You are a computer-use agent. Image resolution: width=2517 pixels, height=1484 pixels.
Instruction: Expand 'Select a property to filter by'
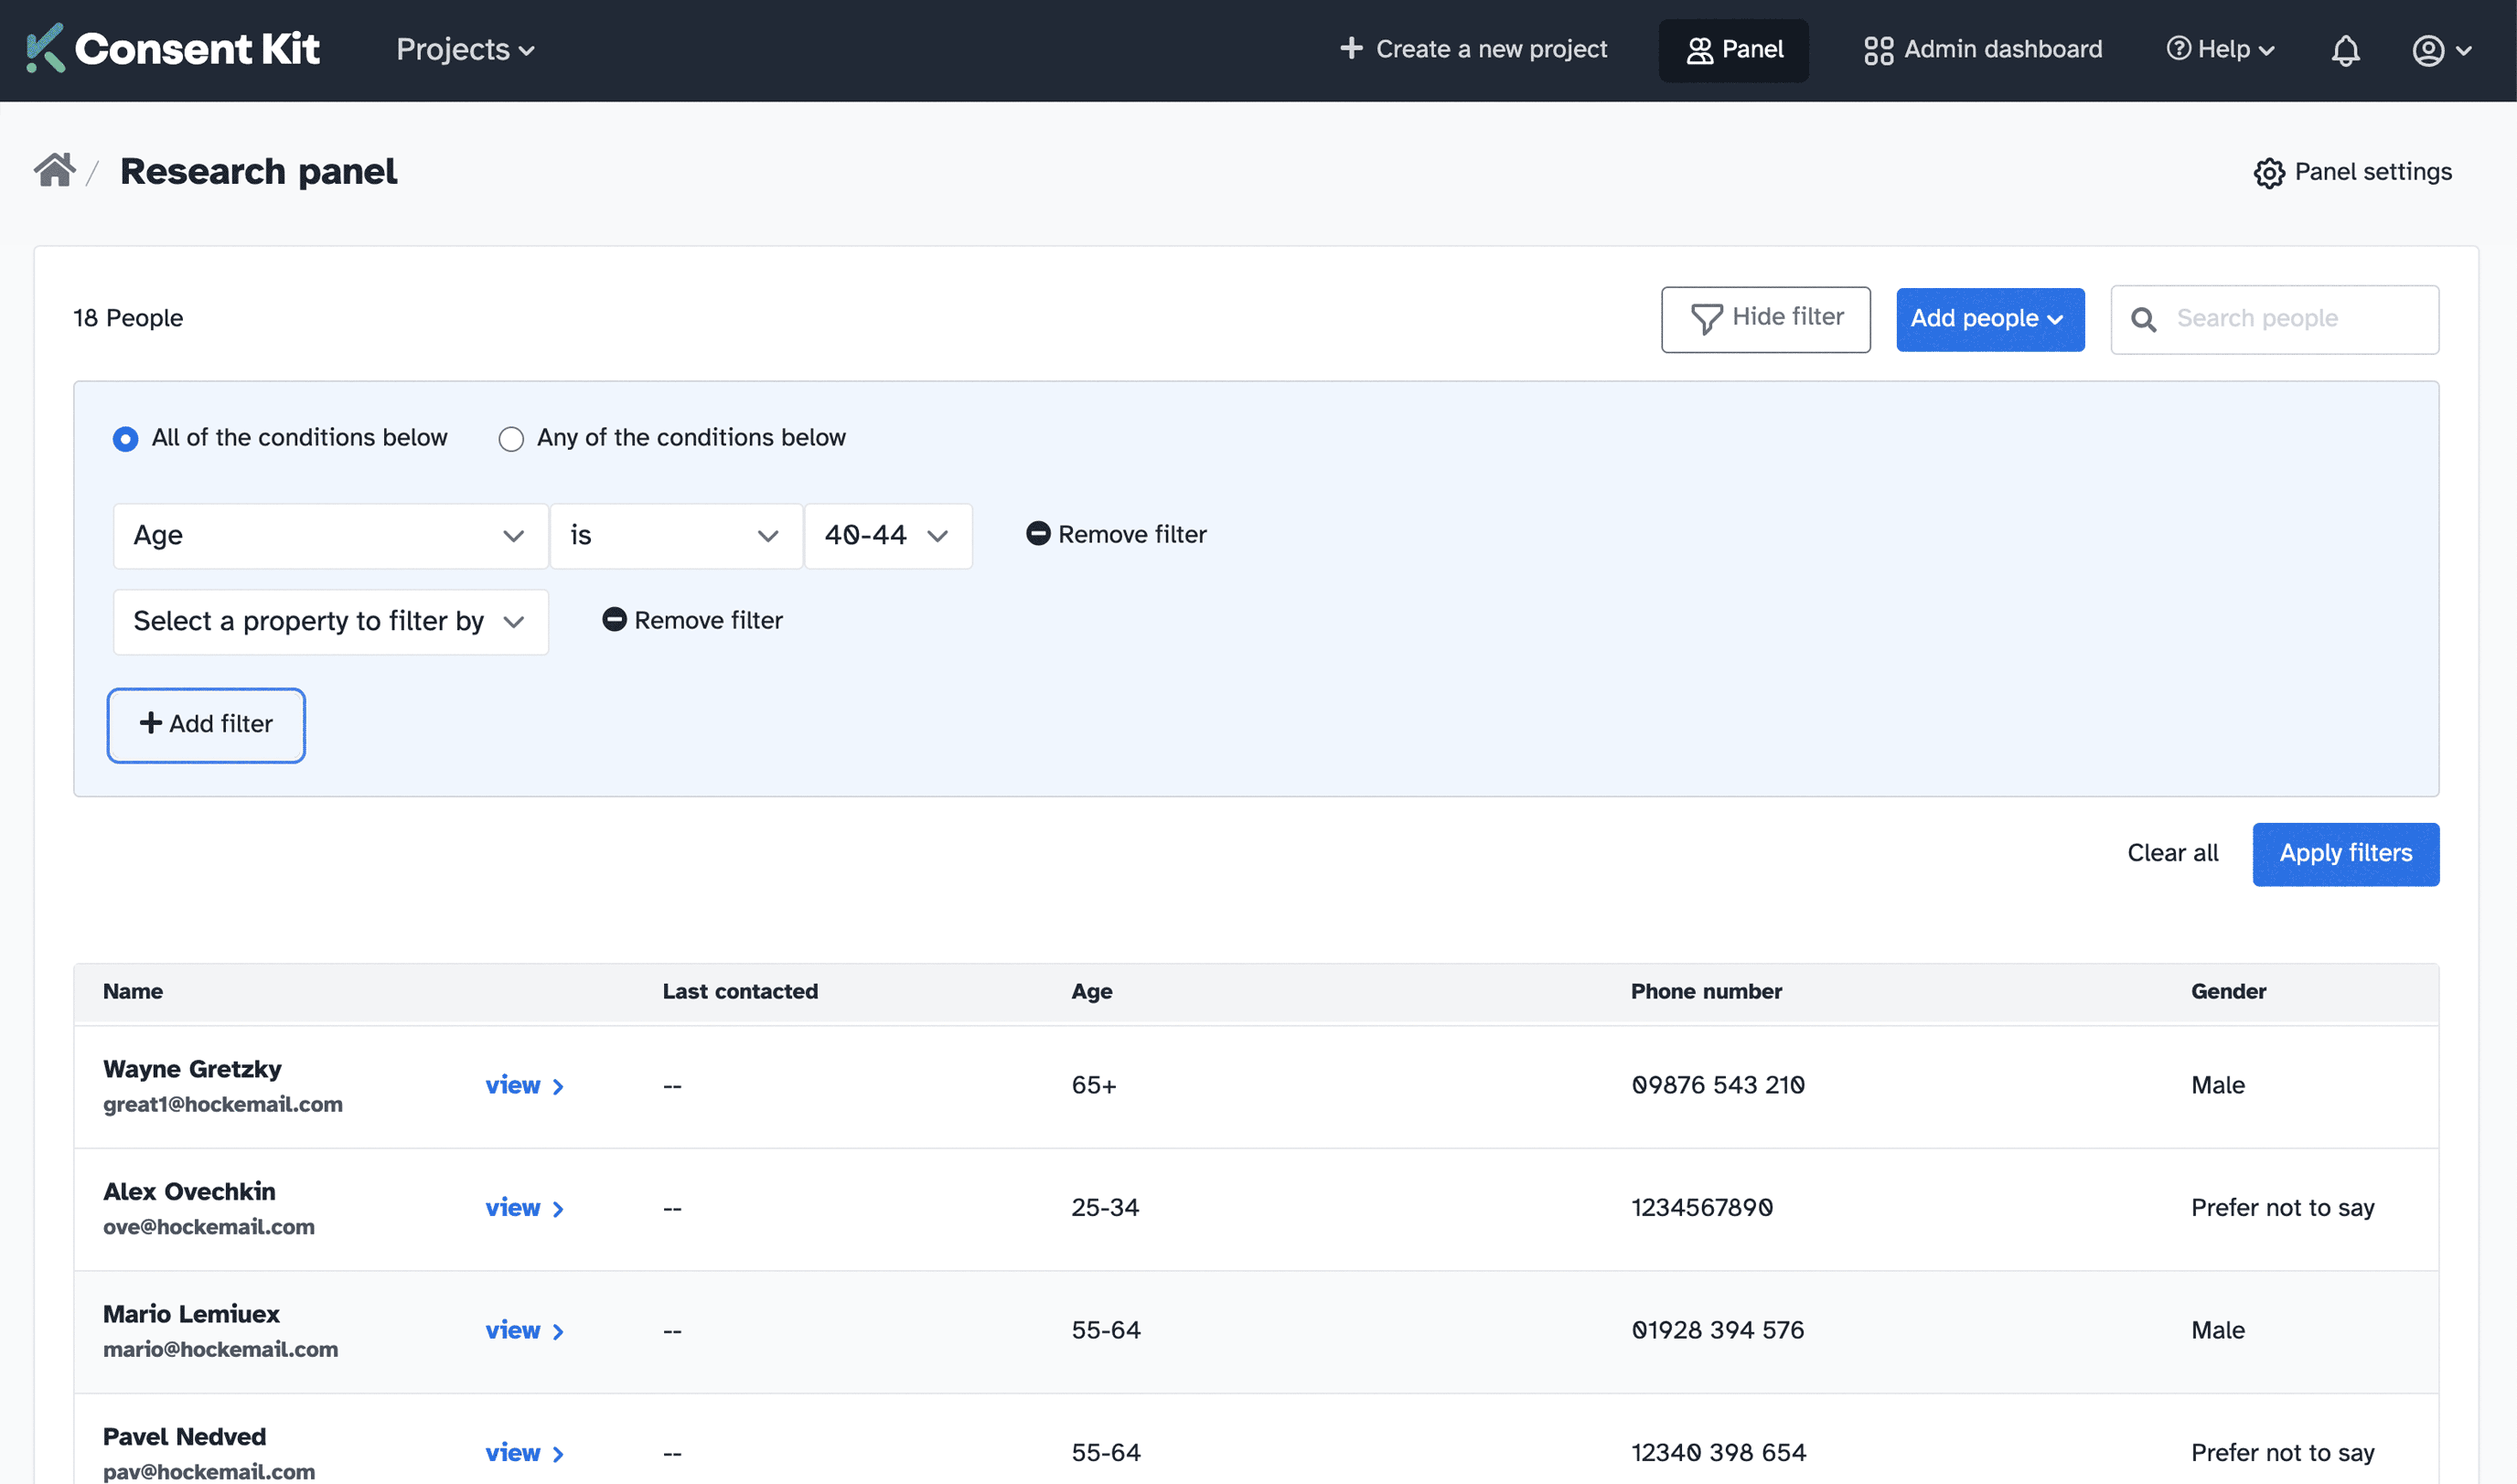(x=330, y=621)
